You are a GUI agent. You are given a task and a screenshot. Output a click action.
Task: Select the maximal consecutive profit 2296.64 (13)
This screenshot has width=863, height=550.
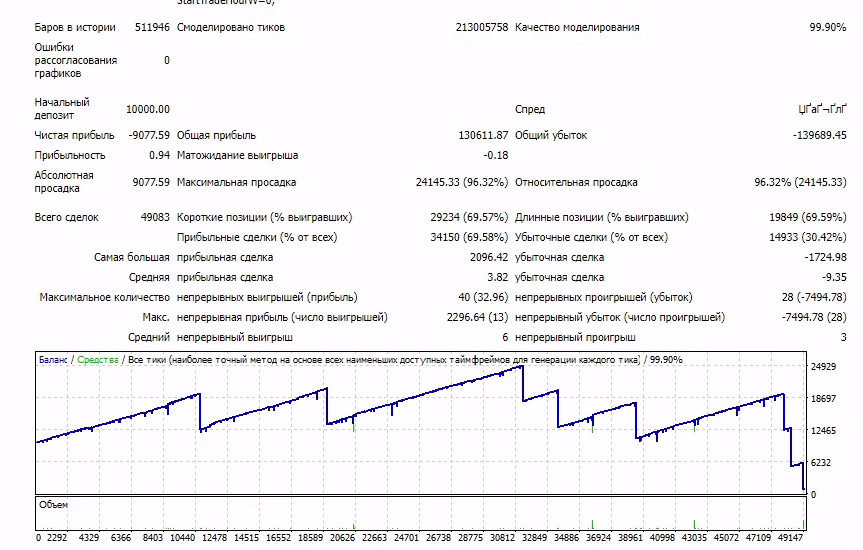point(477,317)
